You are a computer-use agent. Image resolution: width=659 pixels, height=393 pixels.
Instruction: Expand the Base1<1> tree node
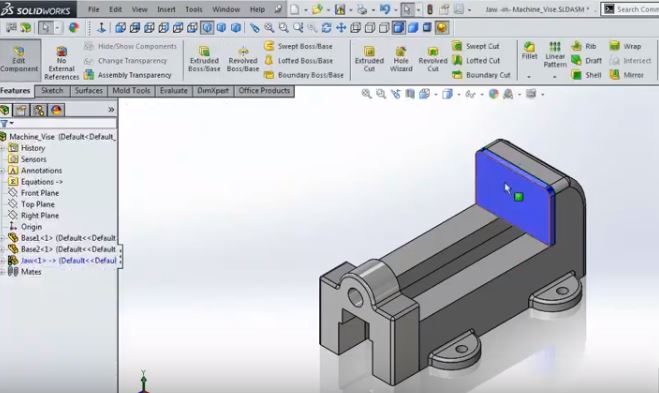(3, 238)
